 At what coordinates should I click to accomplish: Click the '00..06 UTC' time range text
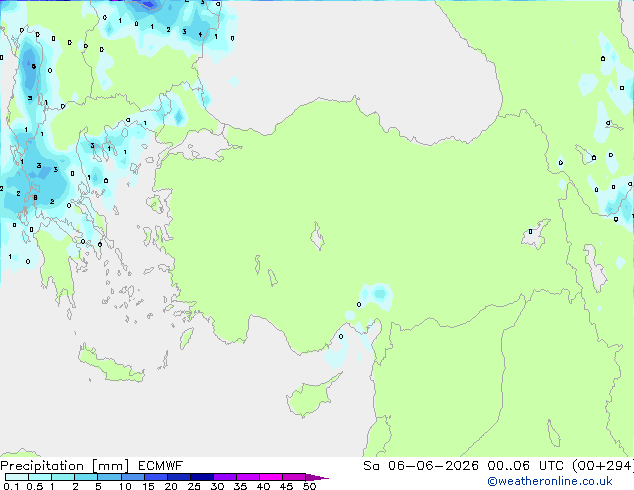525,466
